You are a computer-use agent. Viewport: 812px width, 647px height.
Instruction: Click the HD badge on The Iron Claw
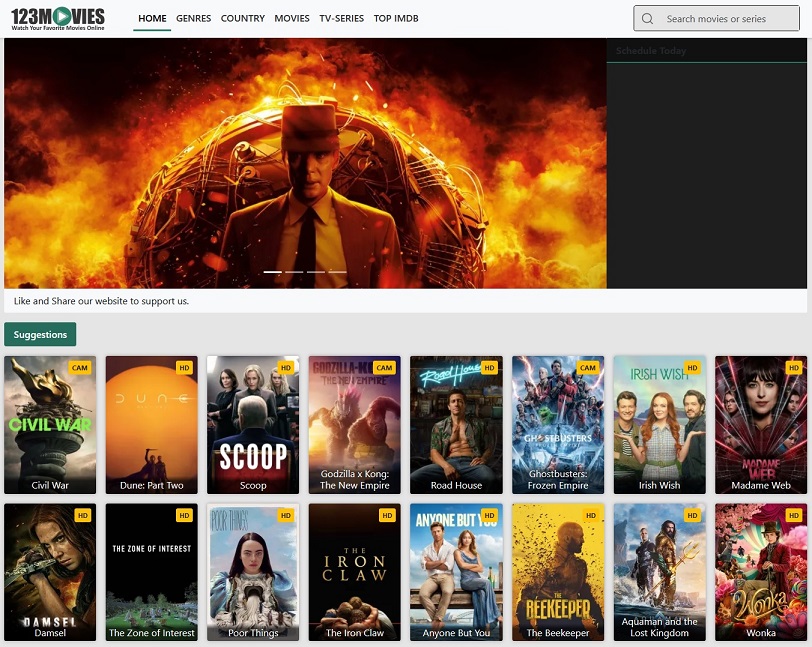(387, 515)
